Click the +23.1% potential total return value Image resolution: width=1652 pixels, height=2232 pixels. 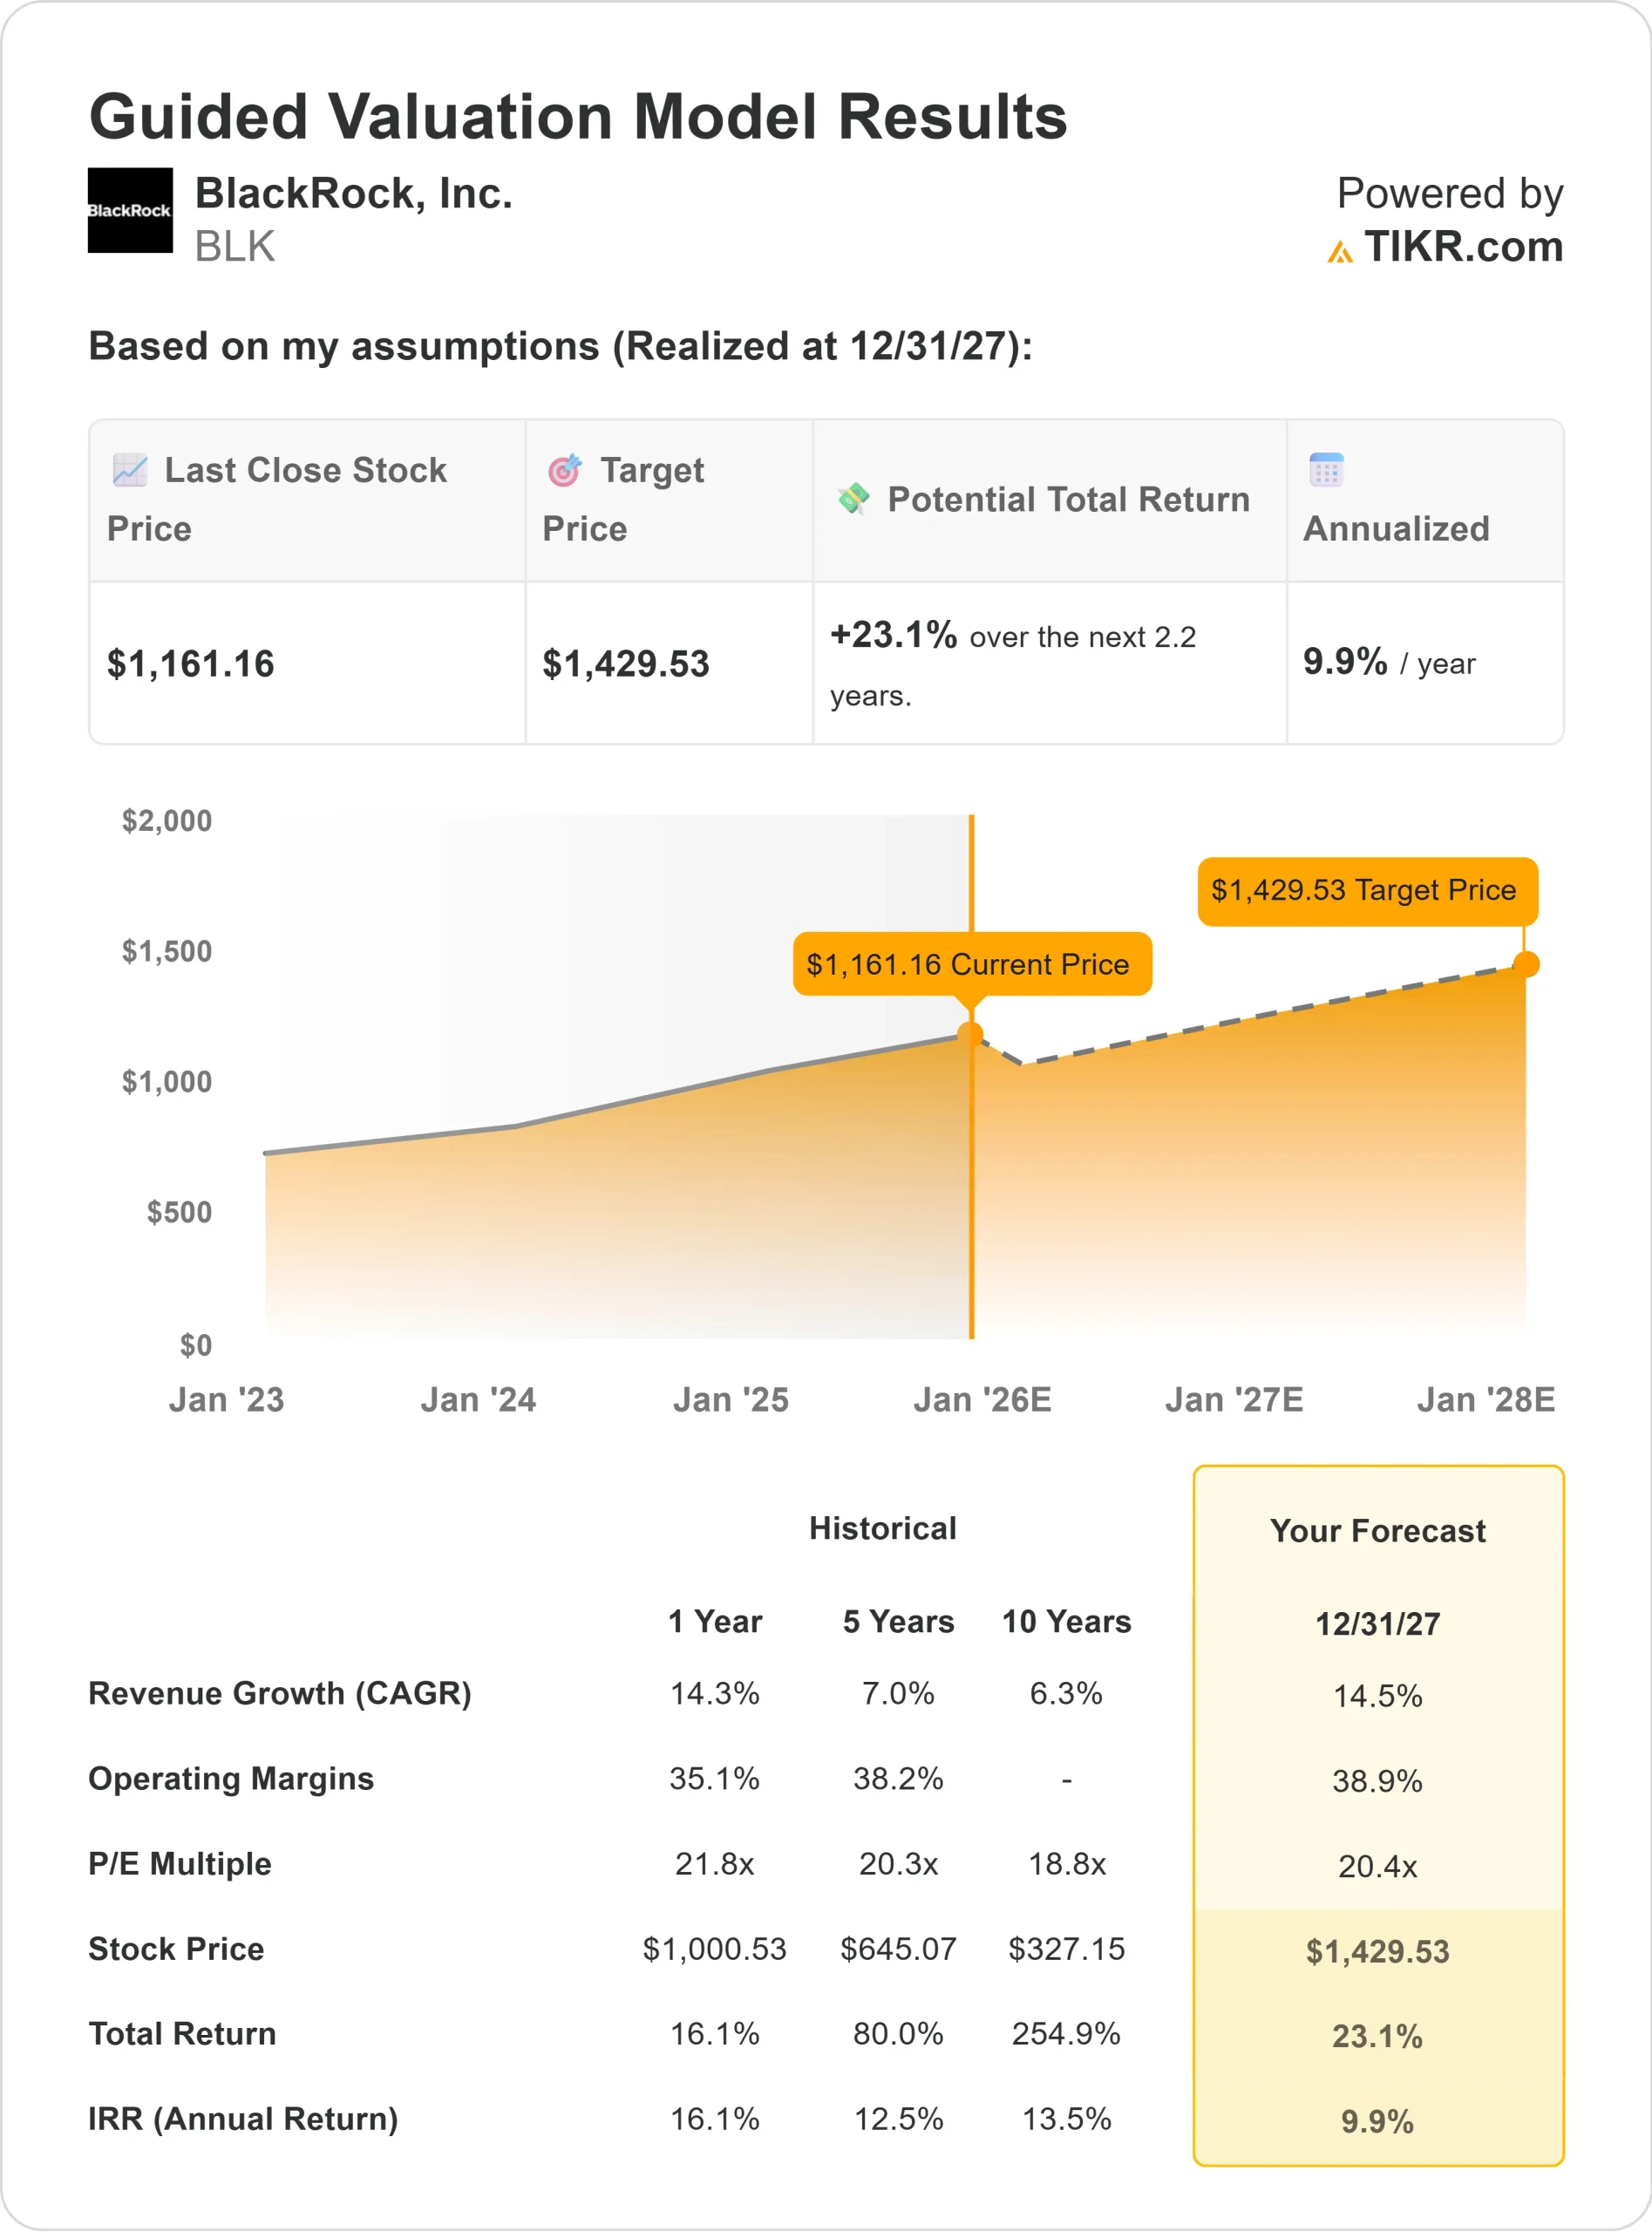pos(893,635)
